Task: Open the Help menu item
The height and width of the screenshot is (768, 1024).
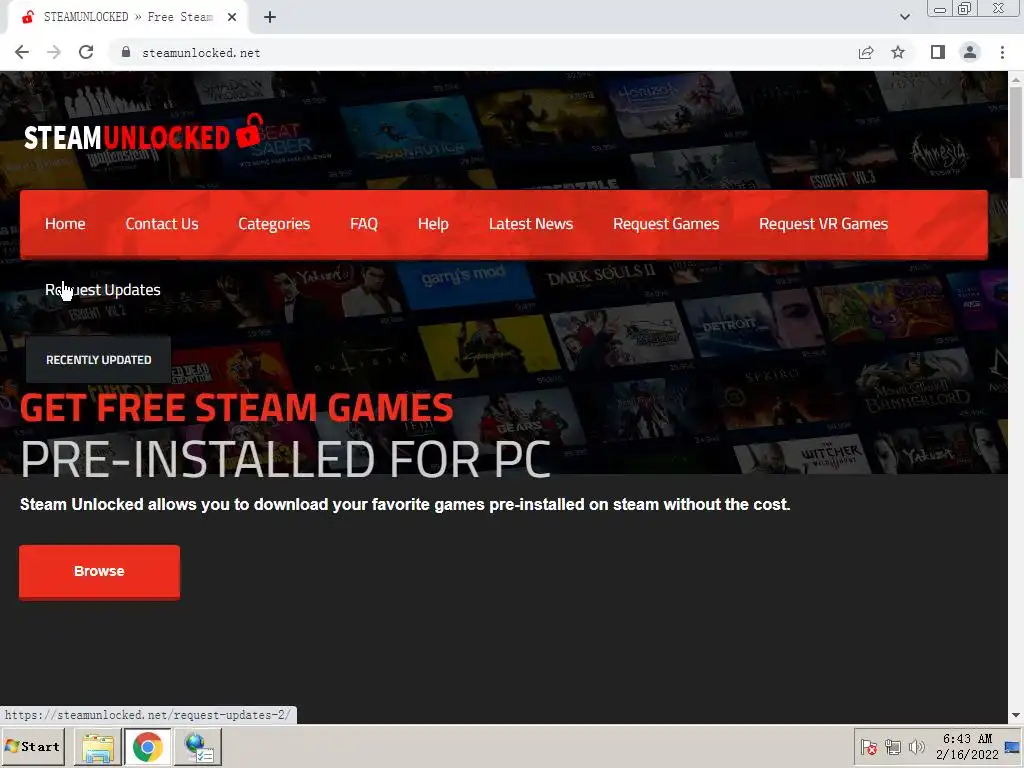Action: pyautogui.click(x=433, y=224)
